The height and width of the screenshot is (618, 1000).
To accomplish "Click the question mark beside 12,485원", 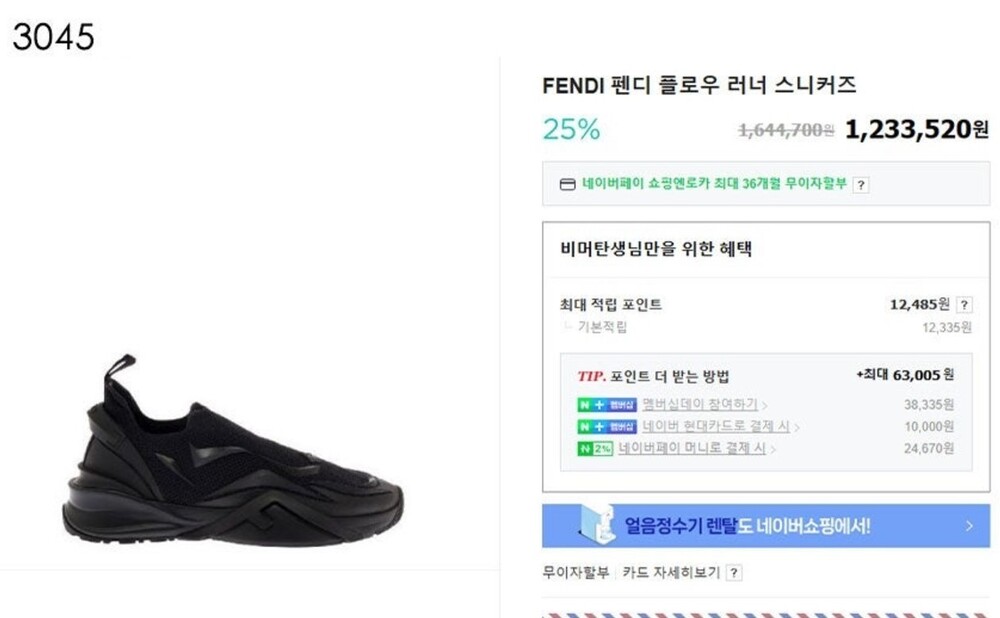I will 964,305.
